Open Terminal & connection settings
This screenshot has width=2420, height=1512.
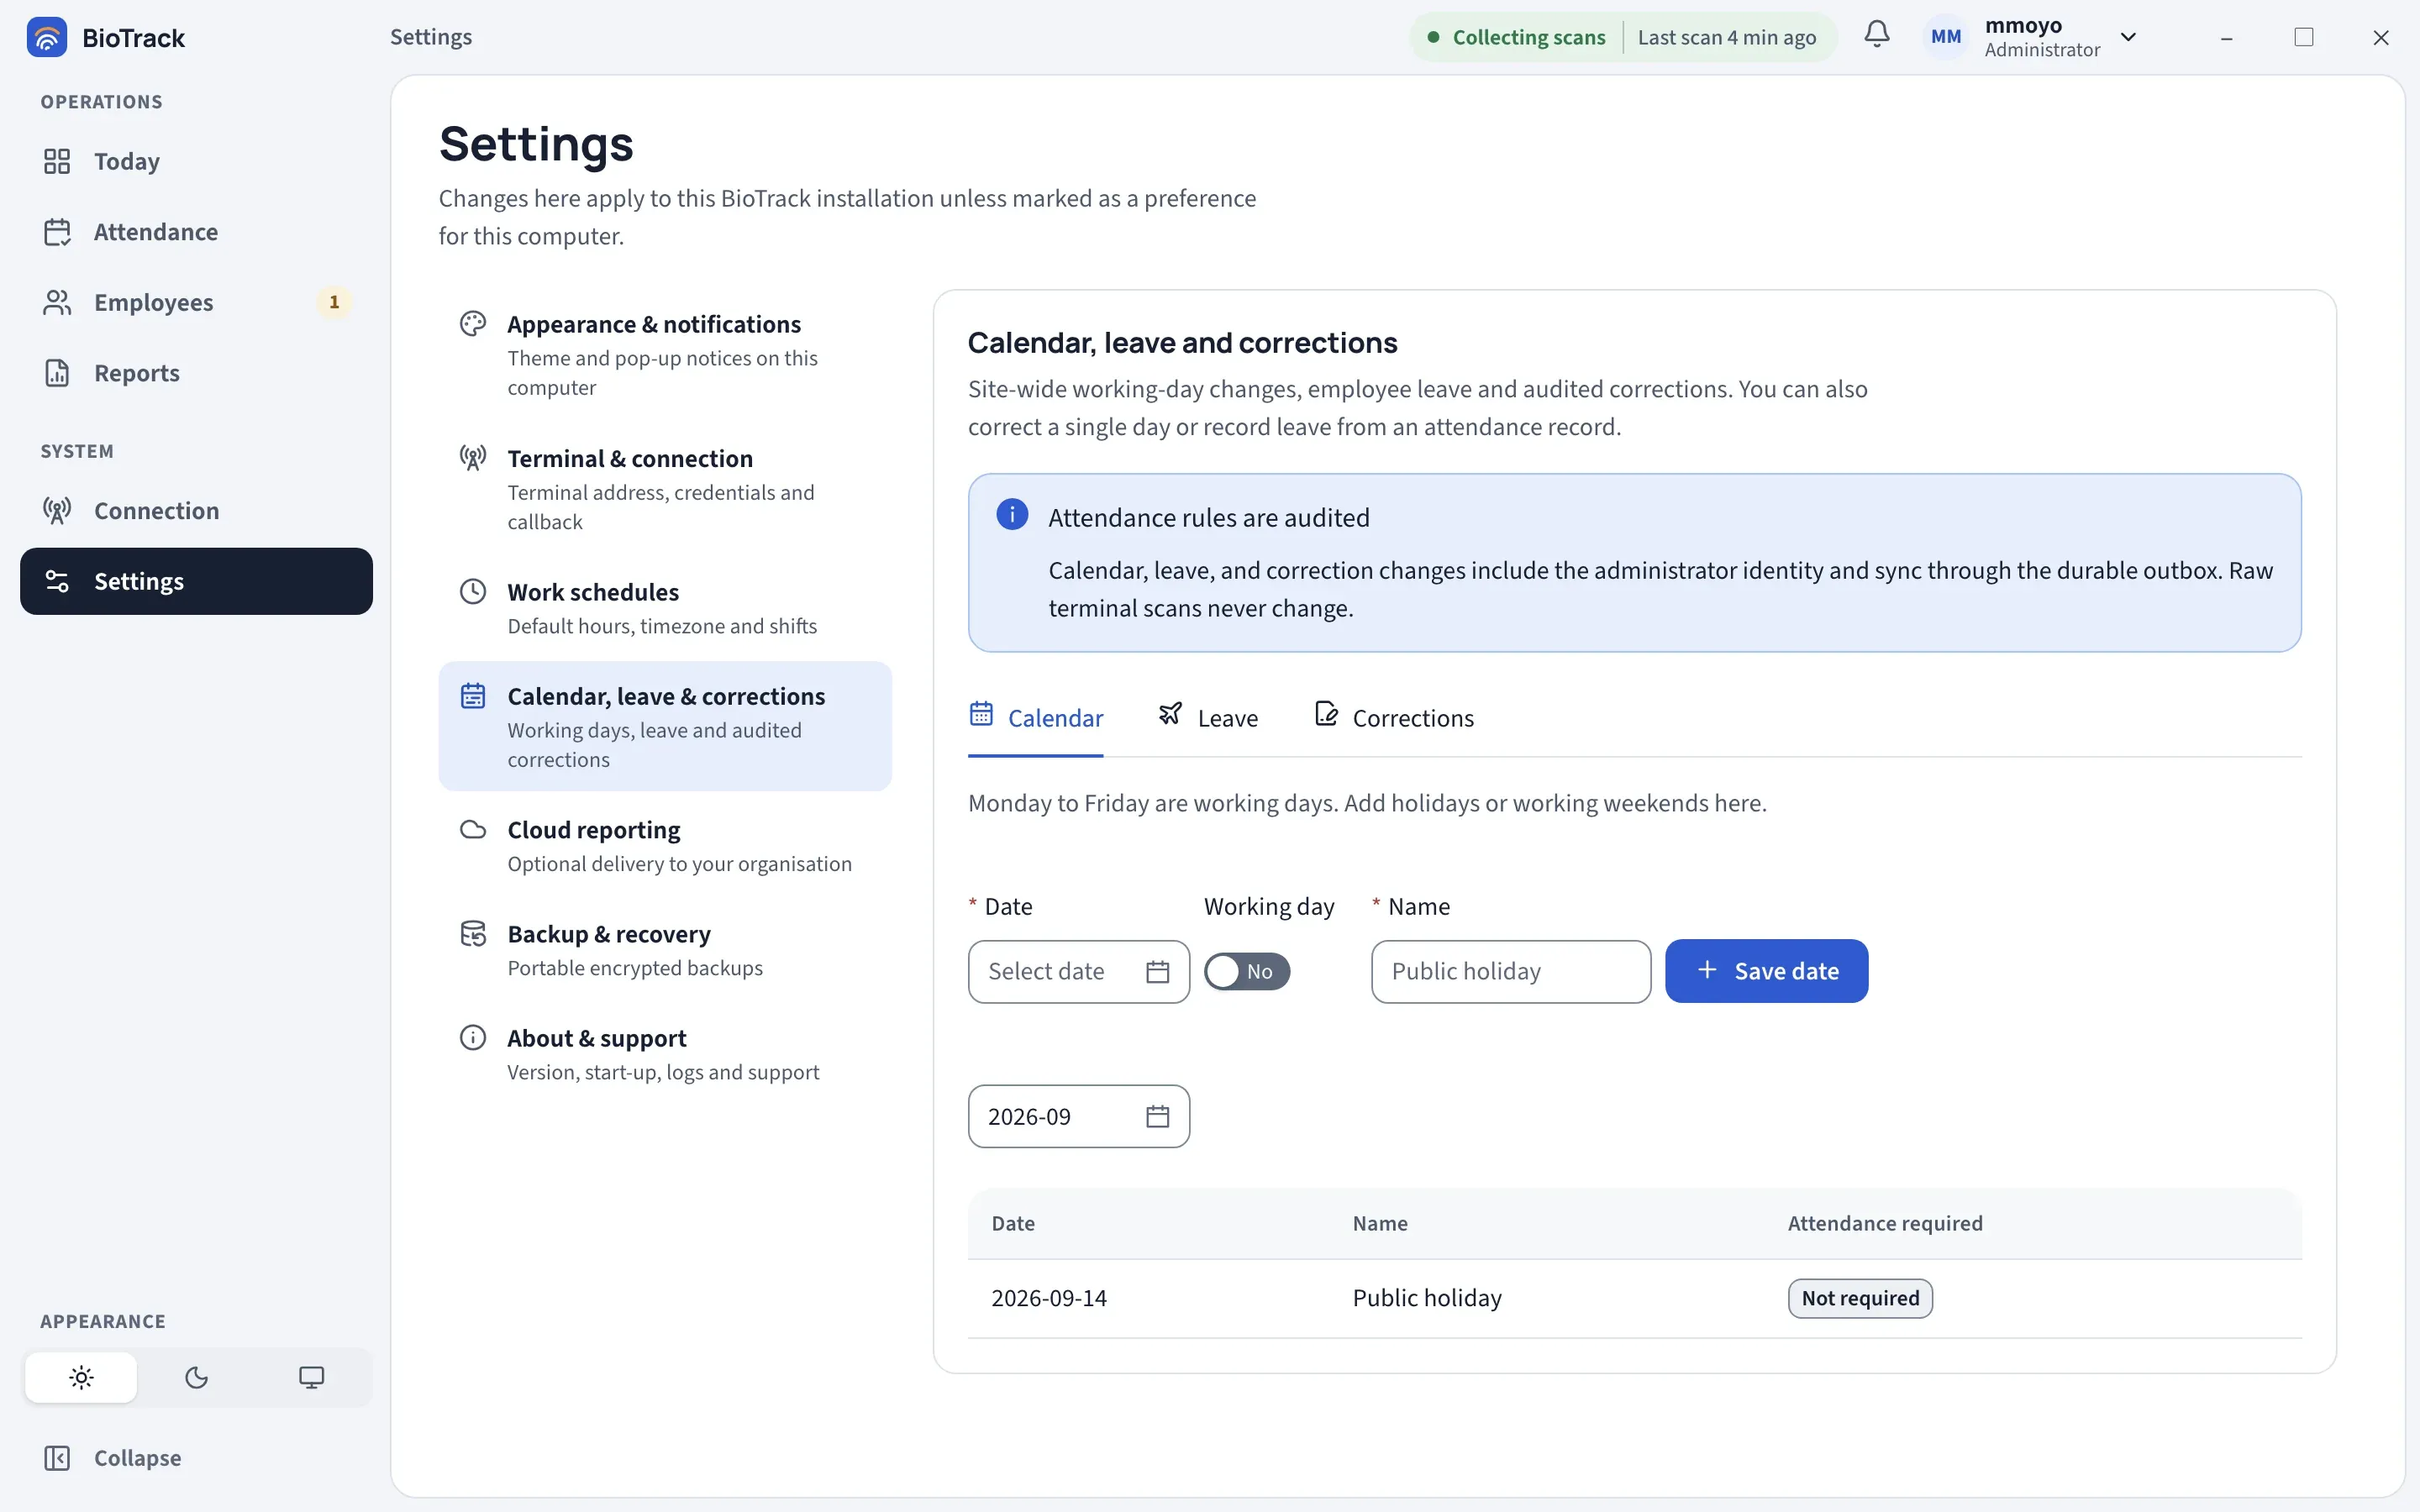[x=665, y=489]
